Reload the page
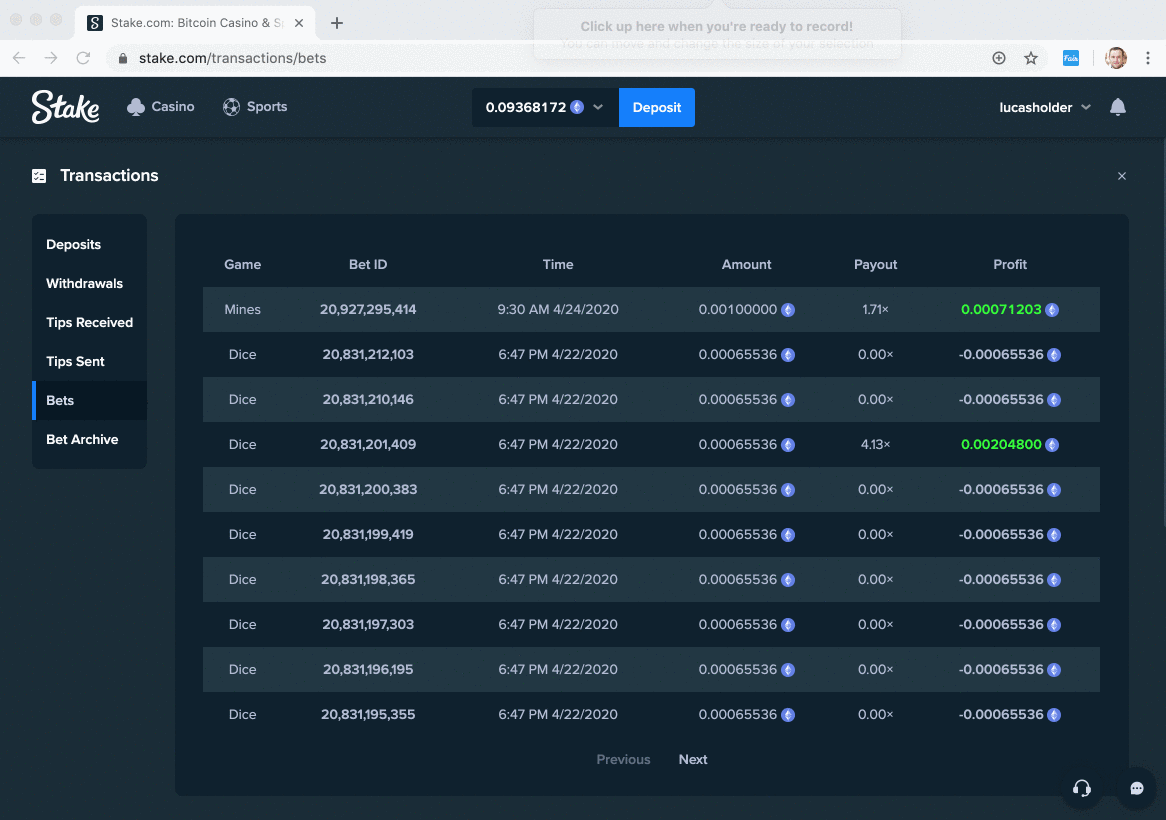Image resolution: width=1166 pixels, height=820 pixels. (83, 58)
